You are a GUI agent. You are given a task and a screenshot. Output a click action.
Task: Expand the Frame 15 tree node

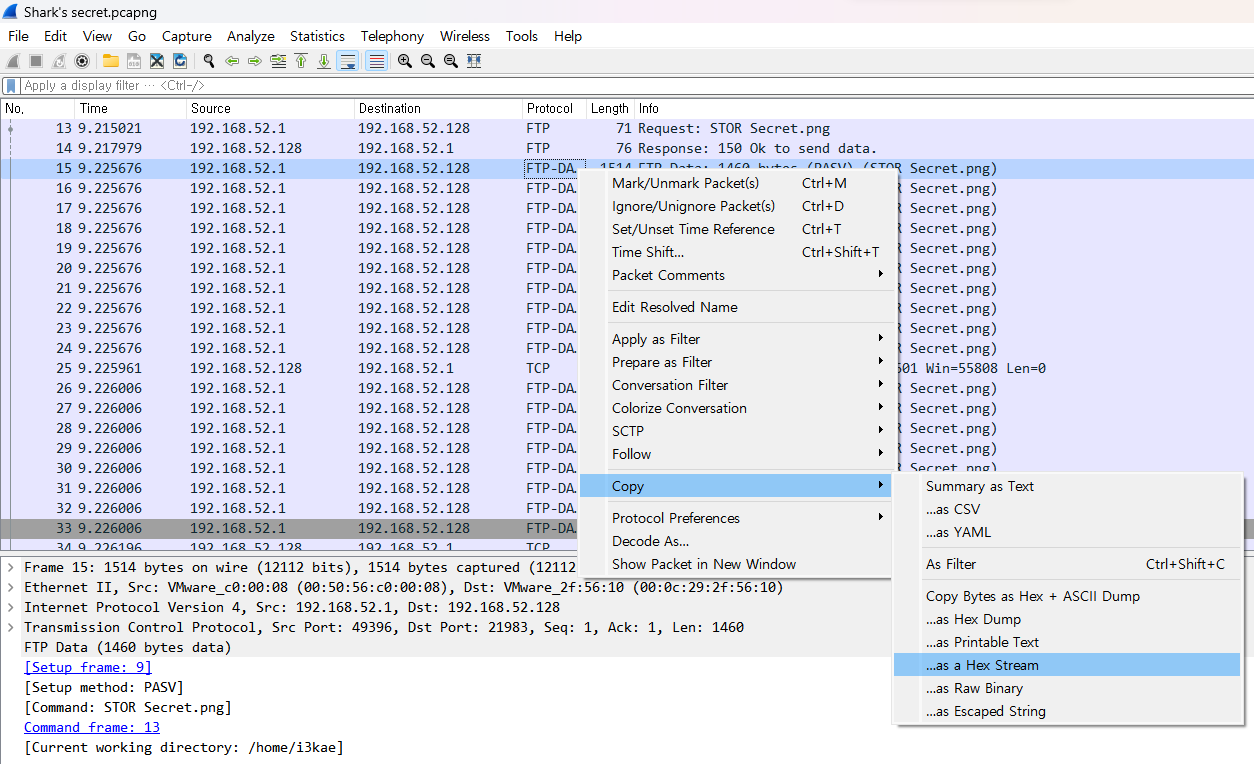[10, 567]
